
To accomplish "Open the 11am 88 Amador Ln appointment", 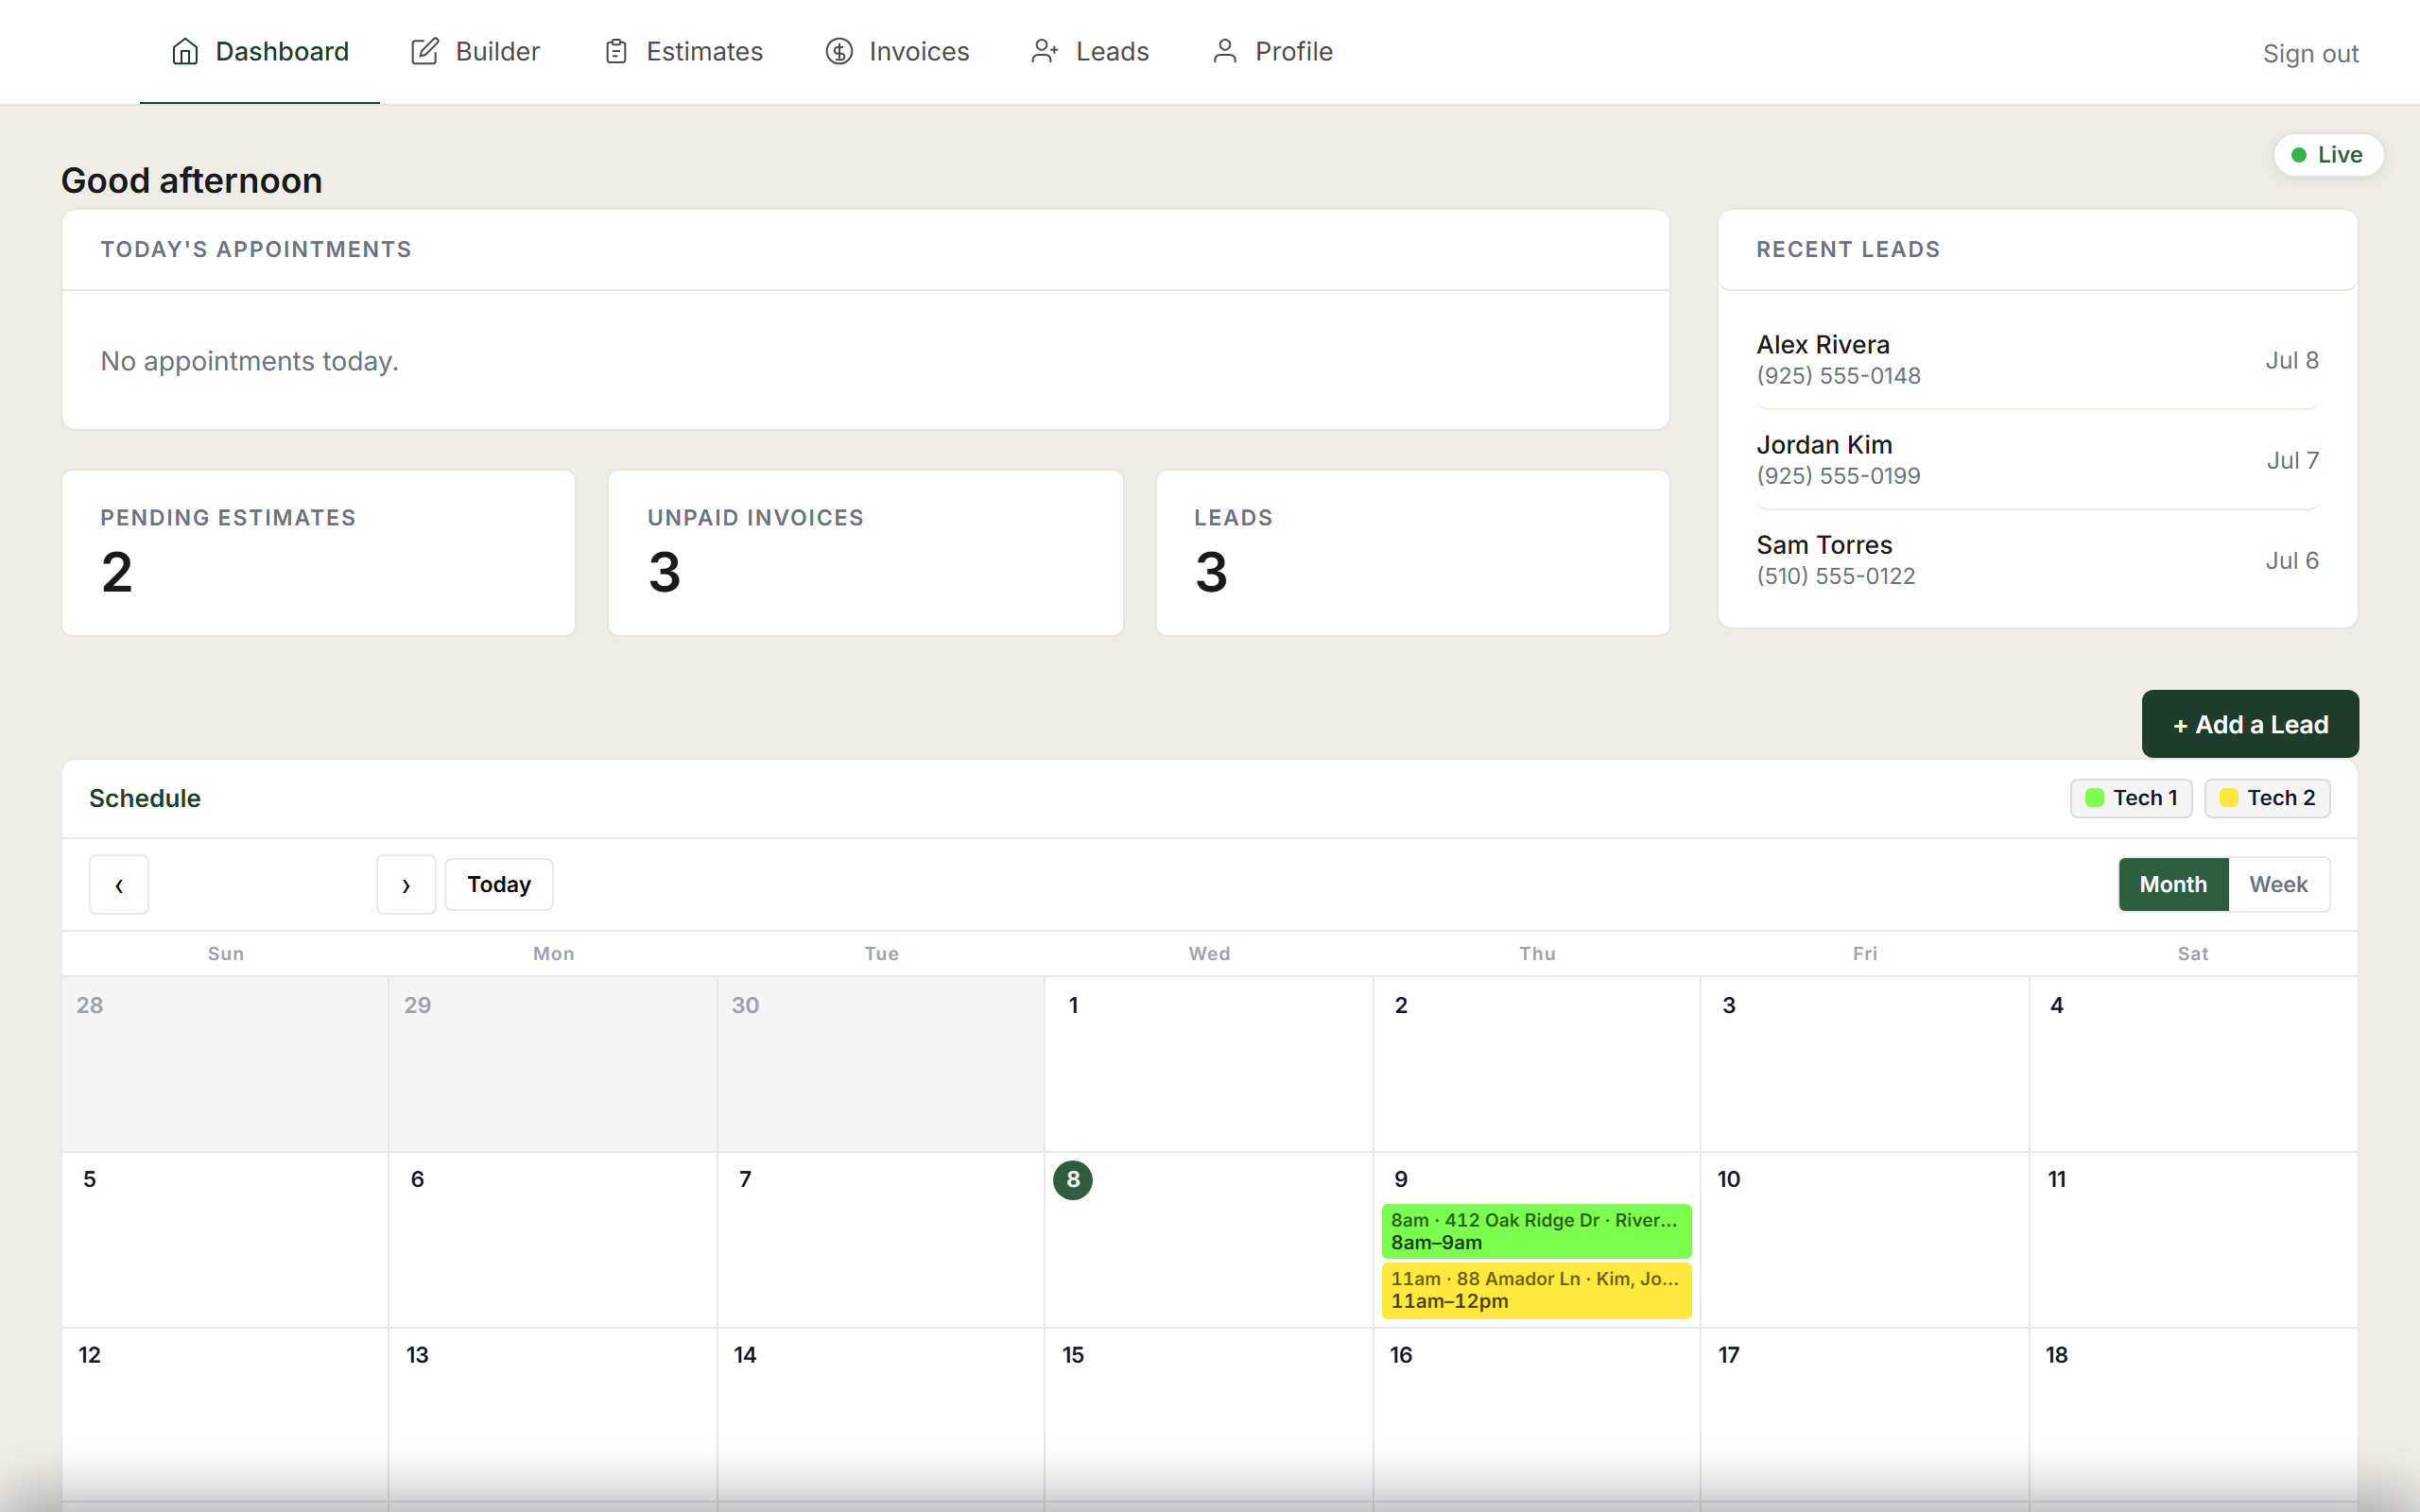I will pos(1536,1290).
